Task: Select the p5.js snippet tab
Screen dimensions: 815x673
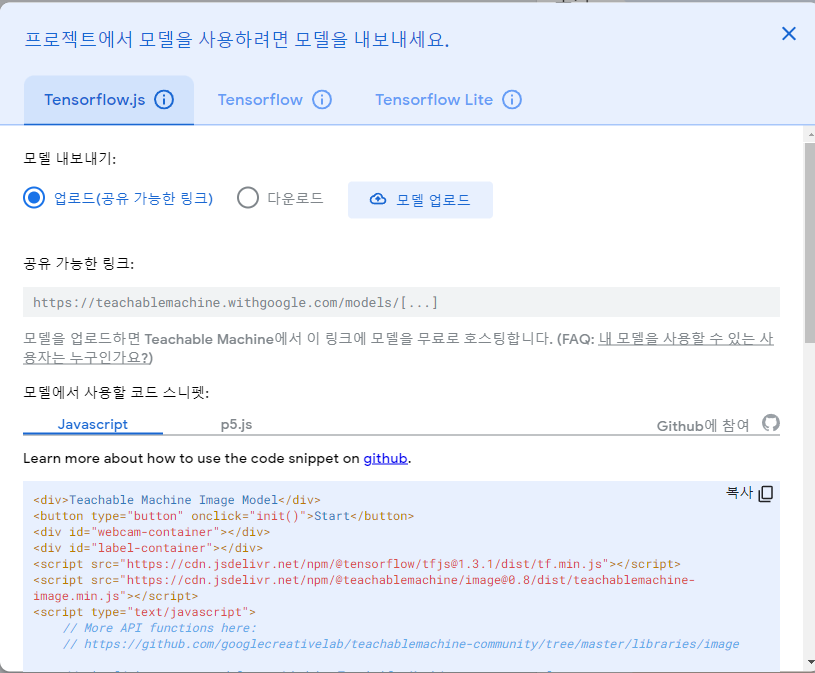Action: coord(236,424)
